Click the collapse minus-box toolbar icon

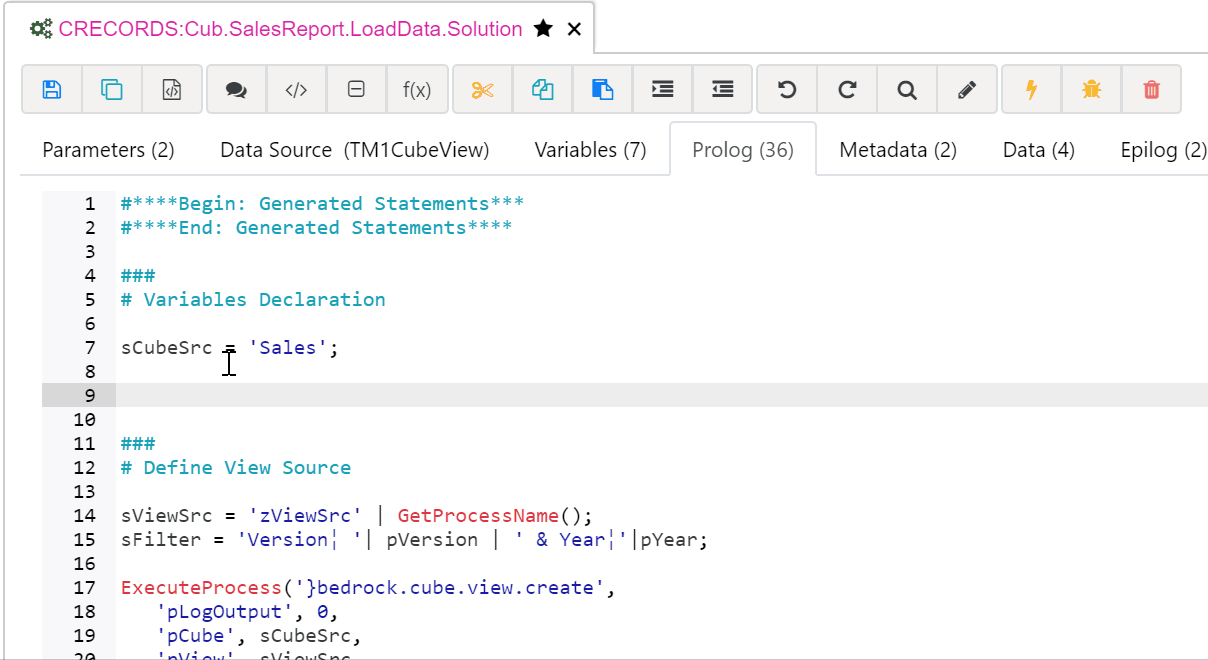click(356, 90)
